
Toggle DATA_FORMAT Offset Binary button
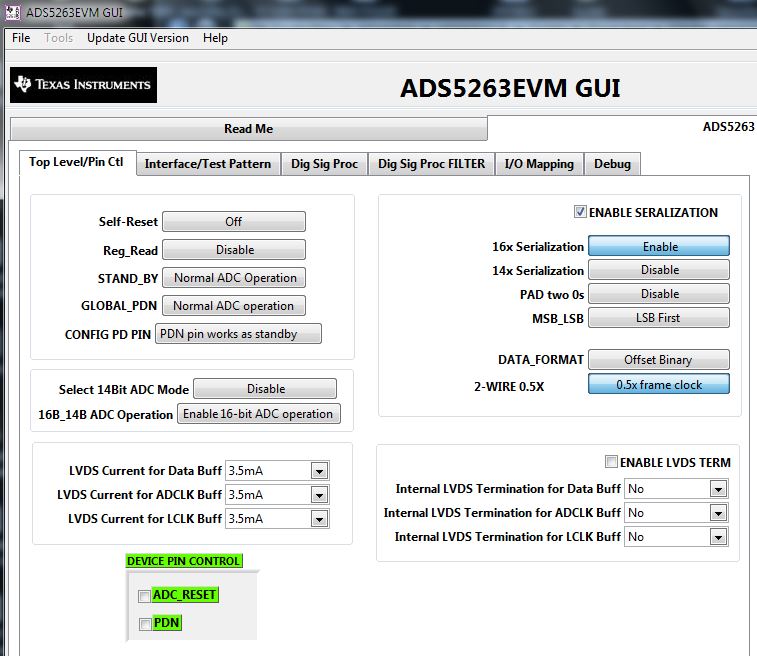[659, 360]
